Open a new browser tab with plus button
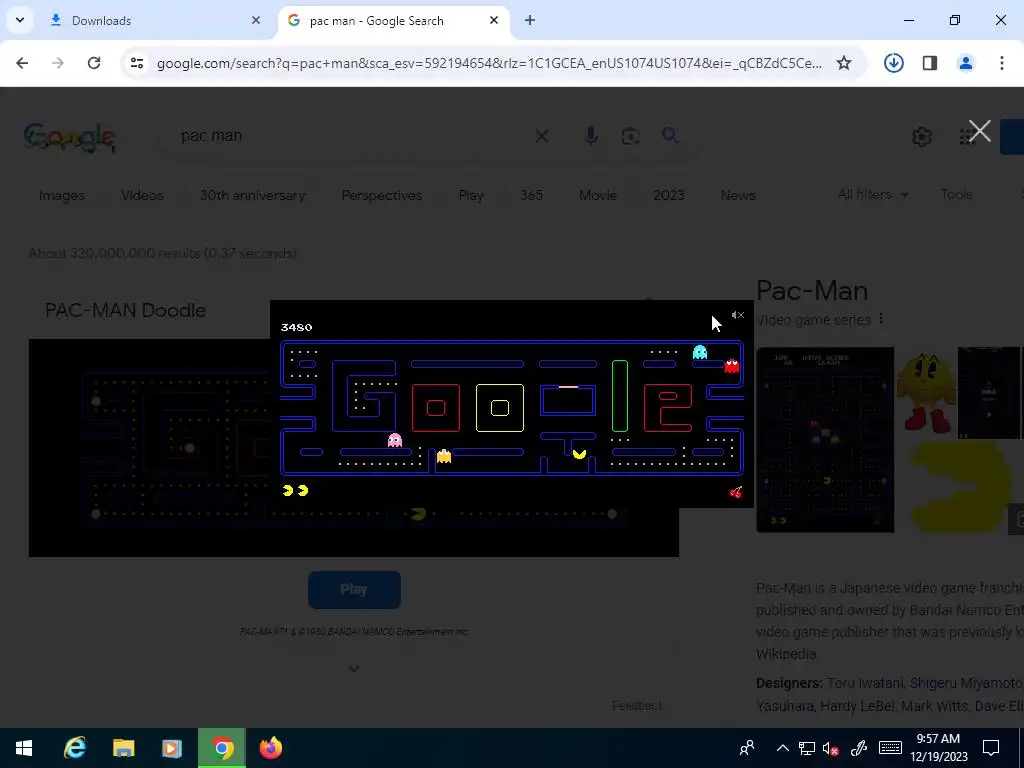The height and width of the screenshot is (768, 1024). pyautogui.click(x=530, y=21)
